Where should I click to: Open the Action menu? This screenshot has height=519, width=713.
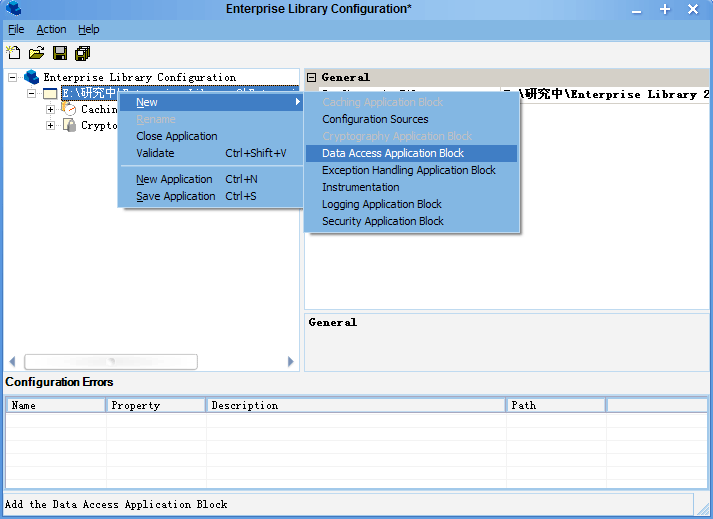pyautogui.click(x=51, y=30)
